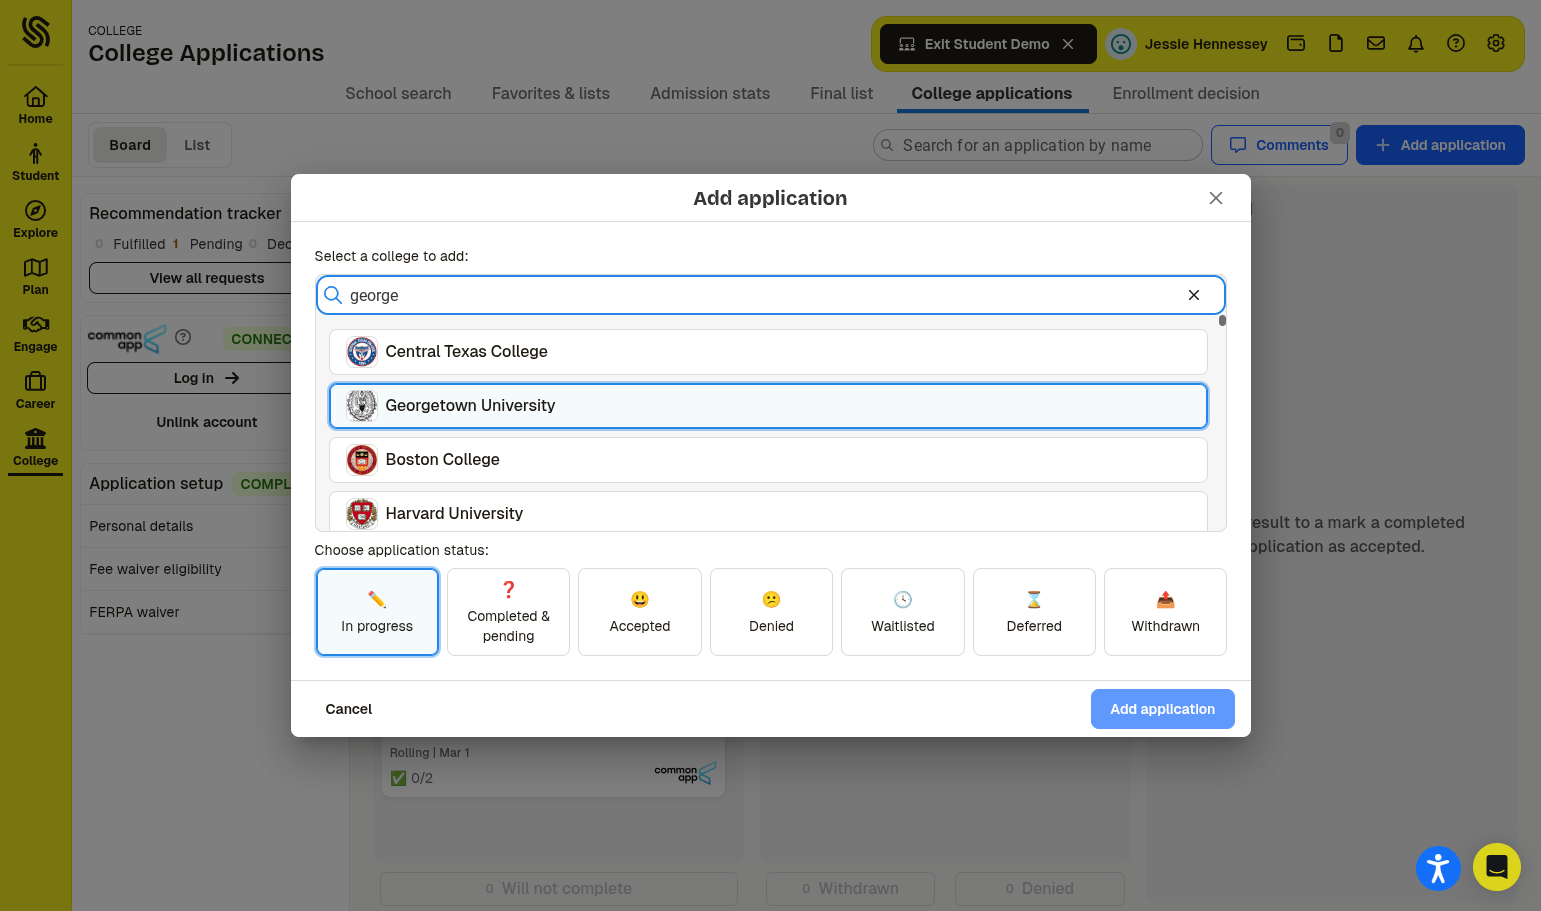This screenshot has height=911, width=1541.
Task: Confirm with dialog Add application button
Action: [x=1163, y=709]
